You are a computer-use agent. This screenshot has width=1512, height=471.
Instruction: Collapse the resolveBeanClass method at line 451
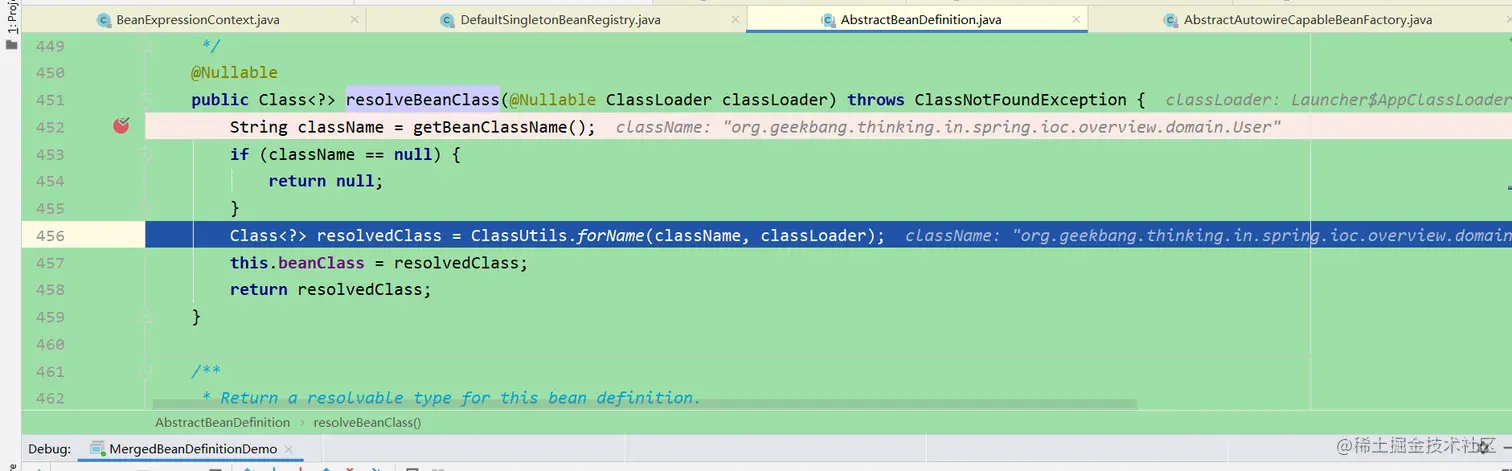click(x=145, y=100)
